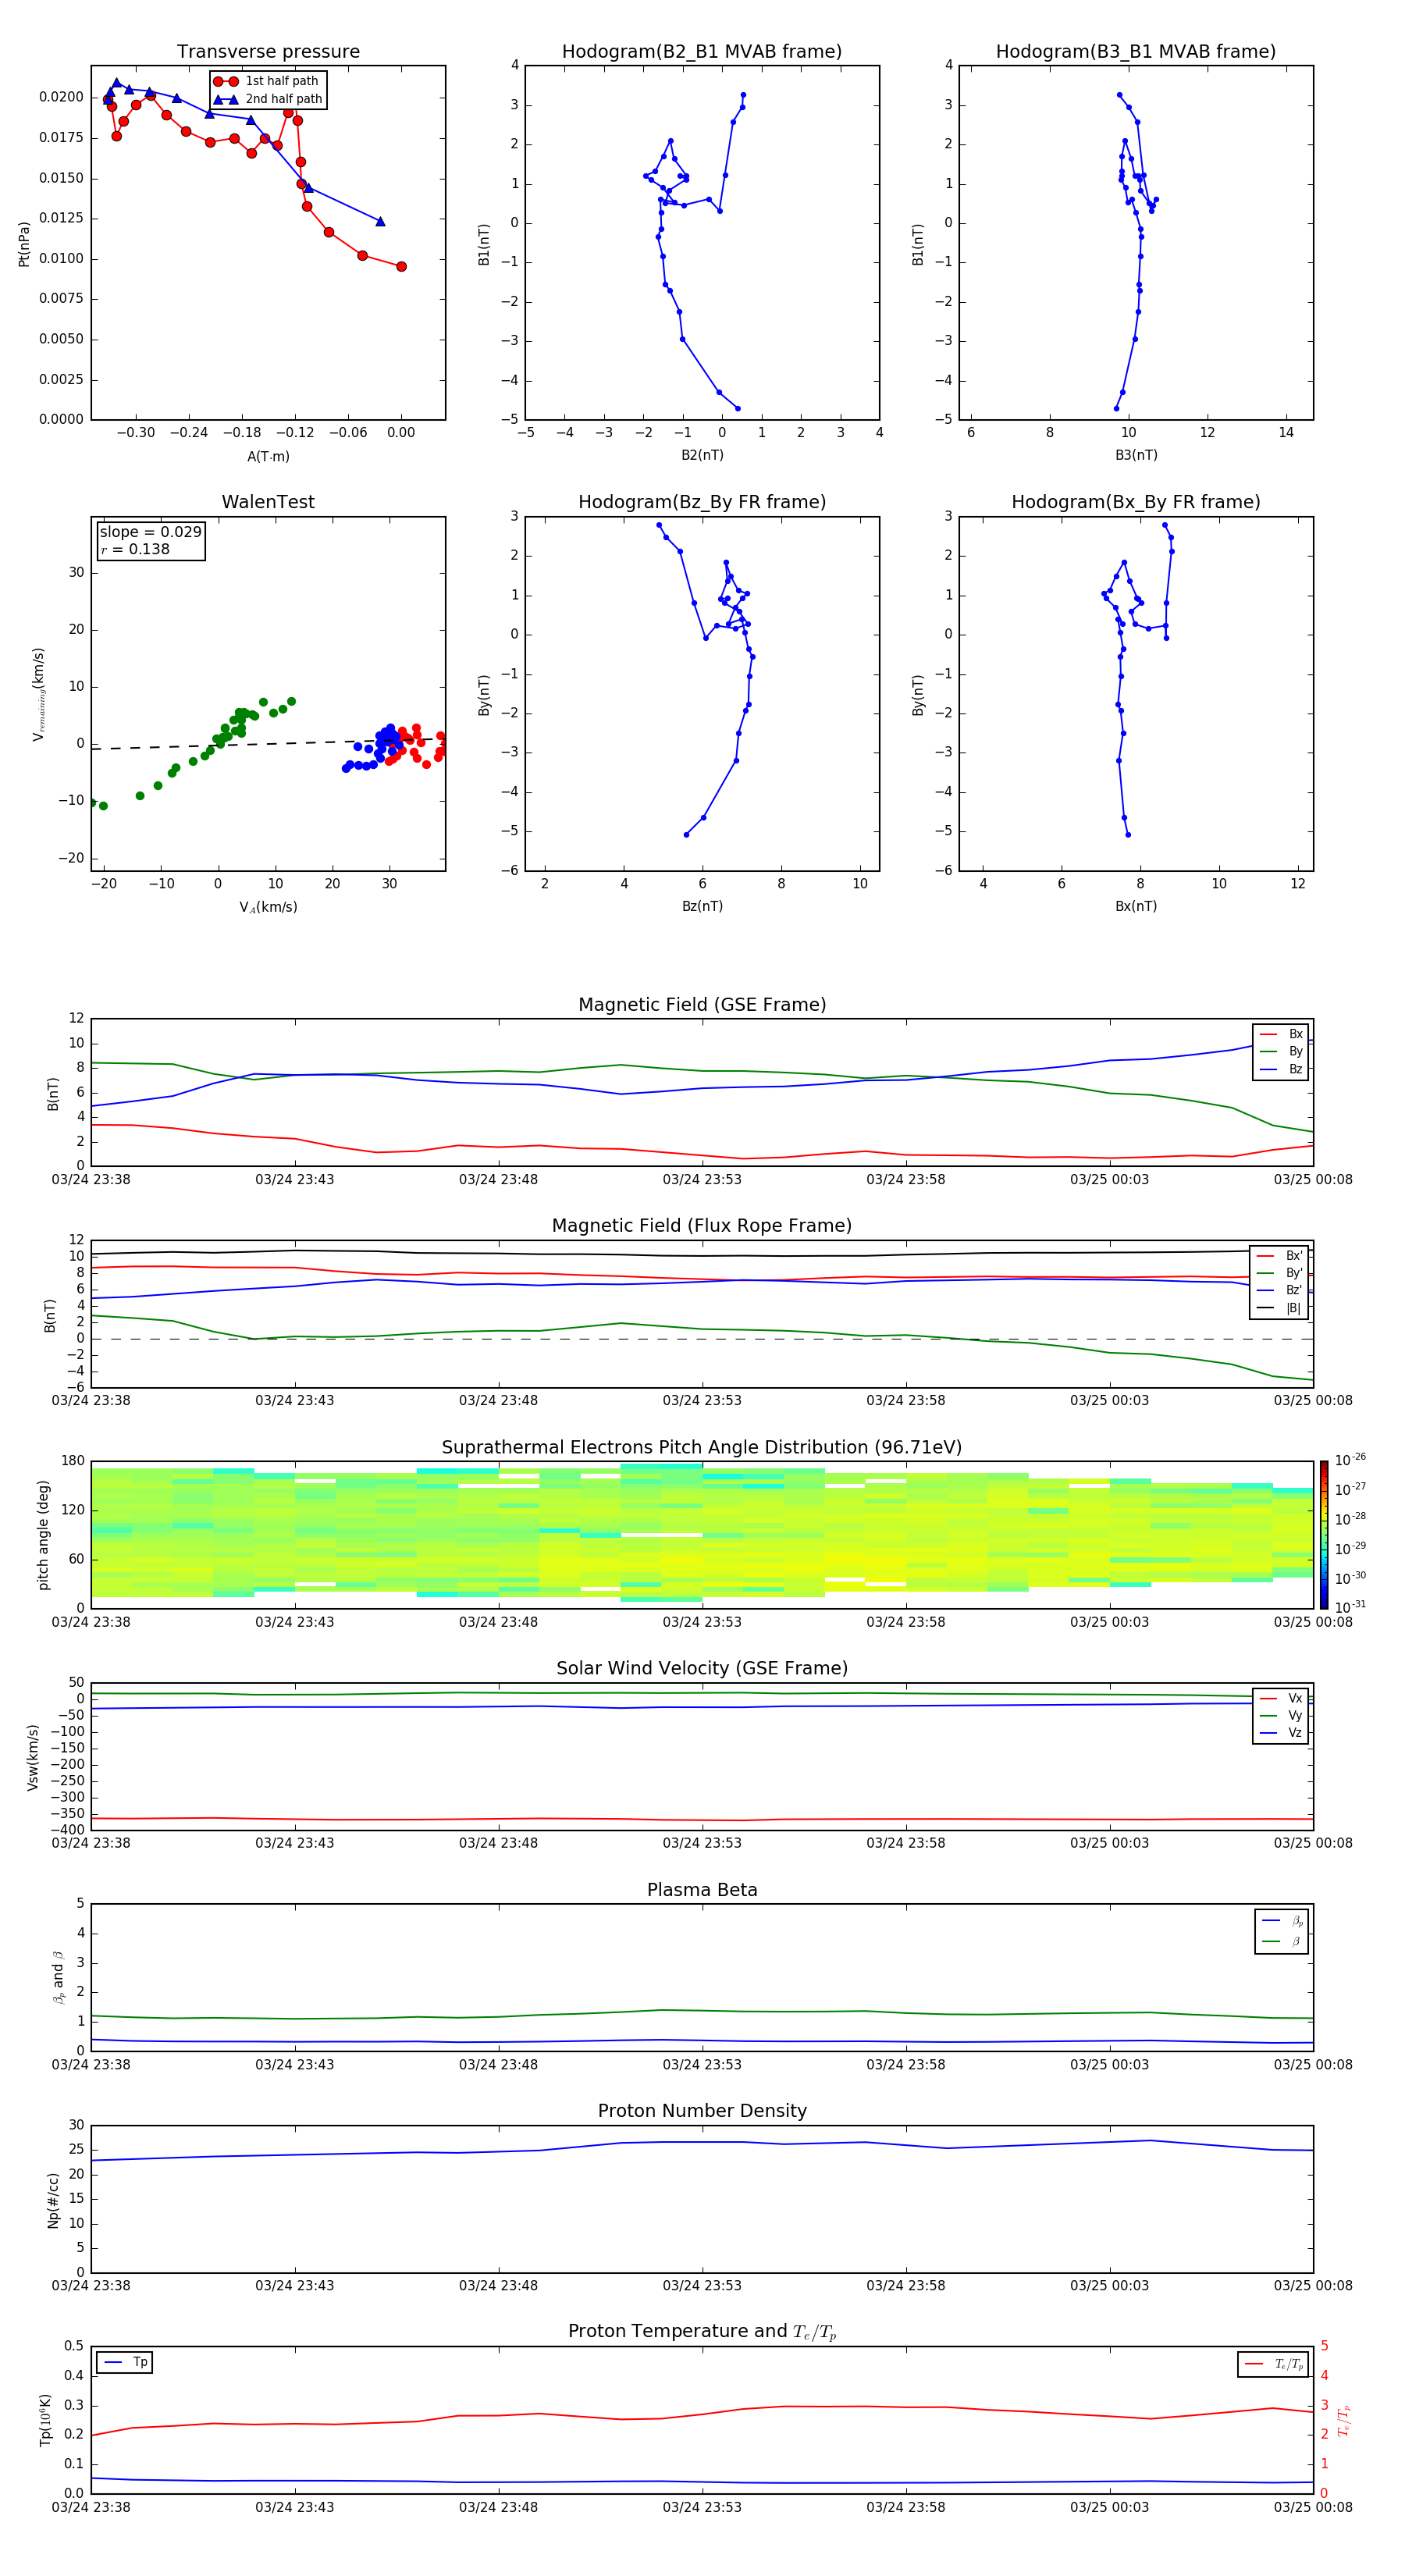
Task: Select the Vy legend entry in velocity panel
Action: point(1281,1716)
